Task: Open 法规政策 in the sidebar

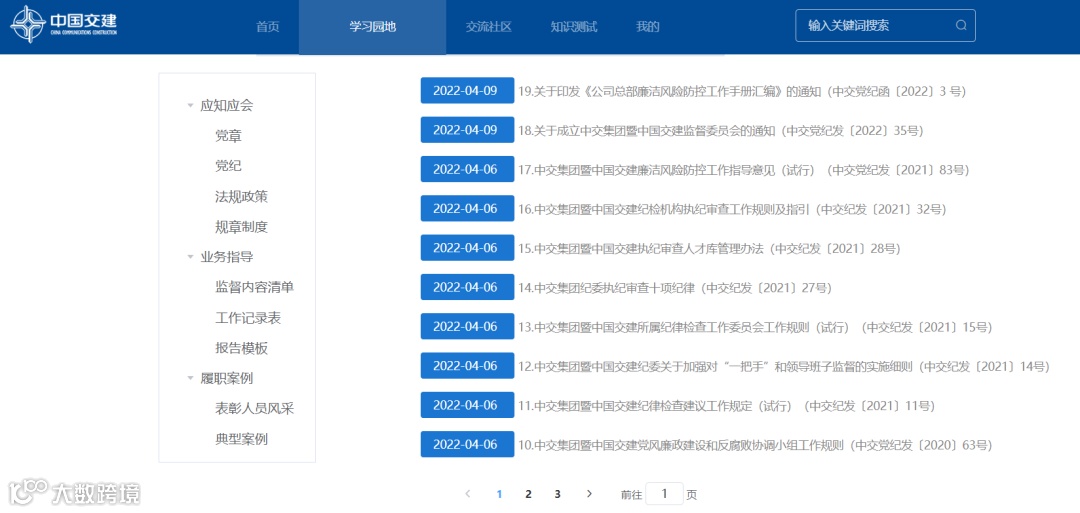Action: click(x=241, y=197)
